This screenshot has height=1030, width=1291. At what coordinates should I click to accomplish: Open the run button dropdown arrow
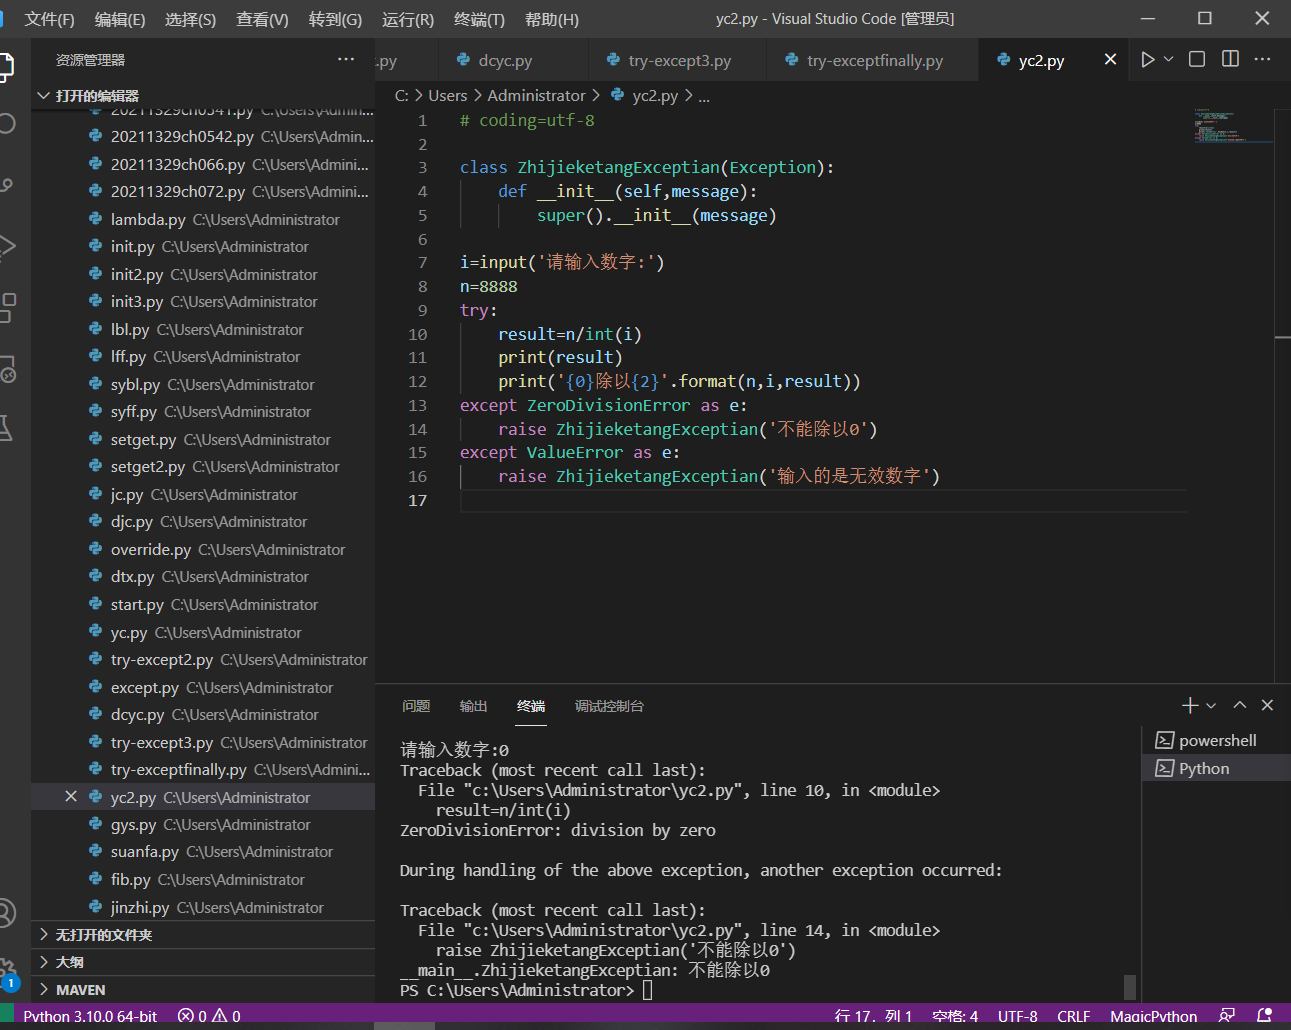pos(1168,60)
